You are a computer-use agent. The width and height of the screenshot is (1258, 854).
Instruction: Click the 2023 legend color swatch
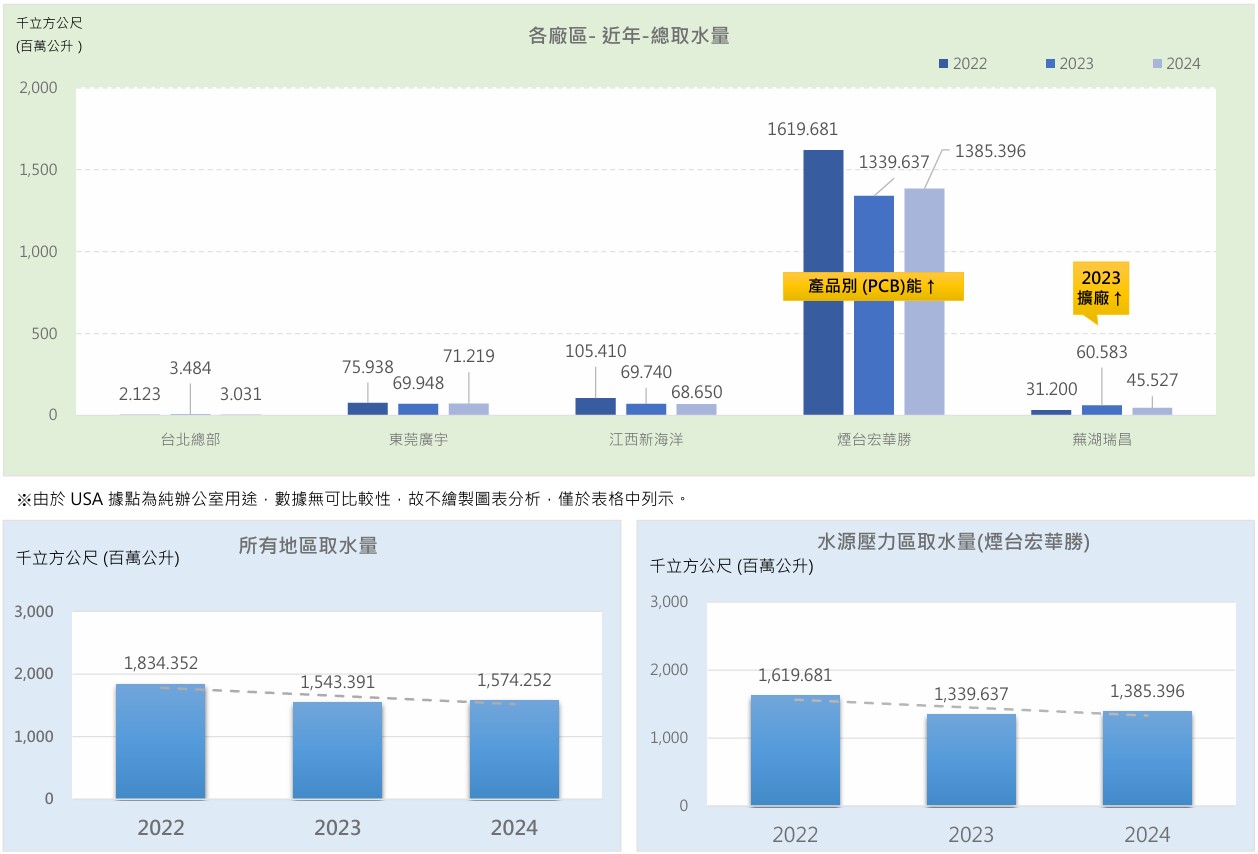pyautogui.click(x=1051, y=64)
